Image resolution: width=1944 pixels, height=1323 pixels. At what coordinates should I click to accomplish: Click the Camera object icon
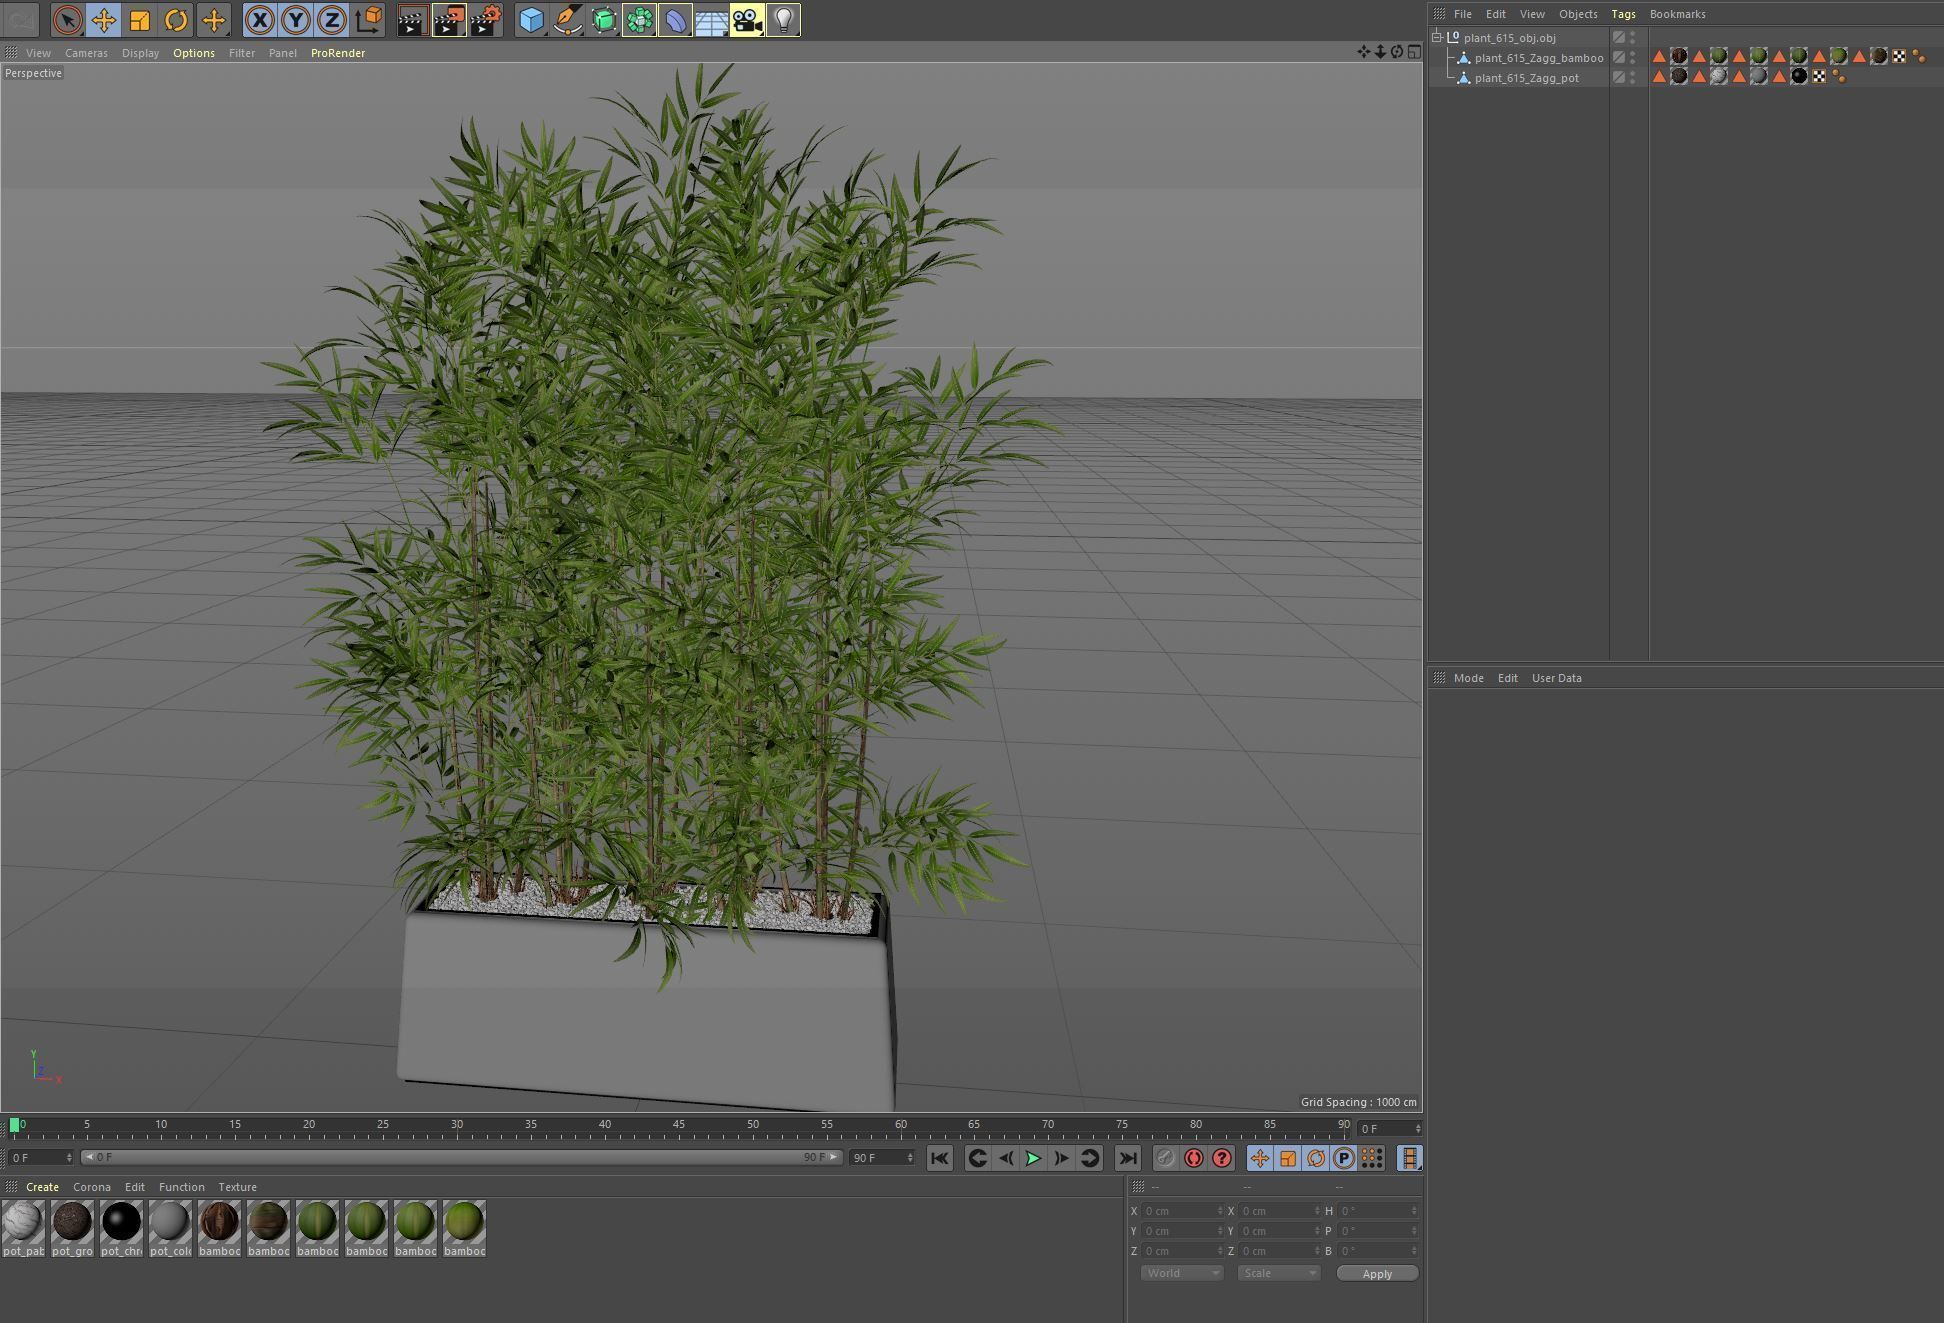click(747, 20)
